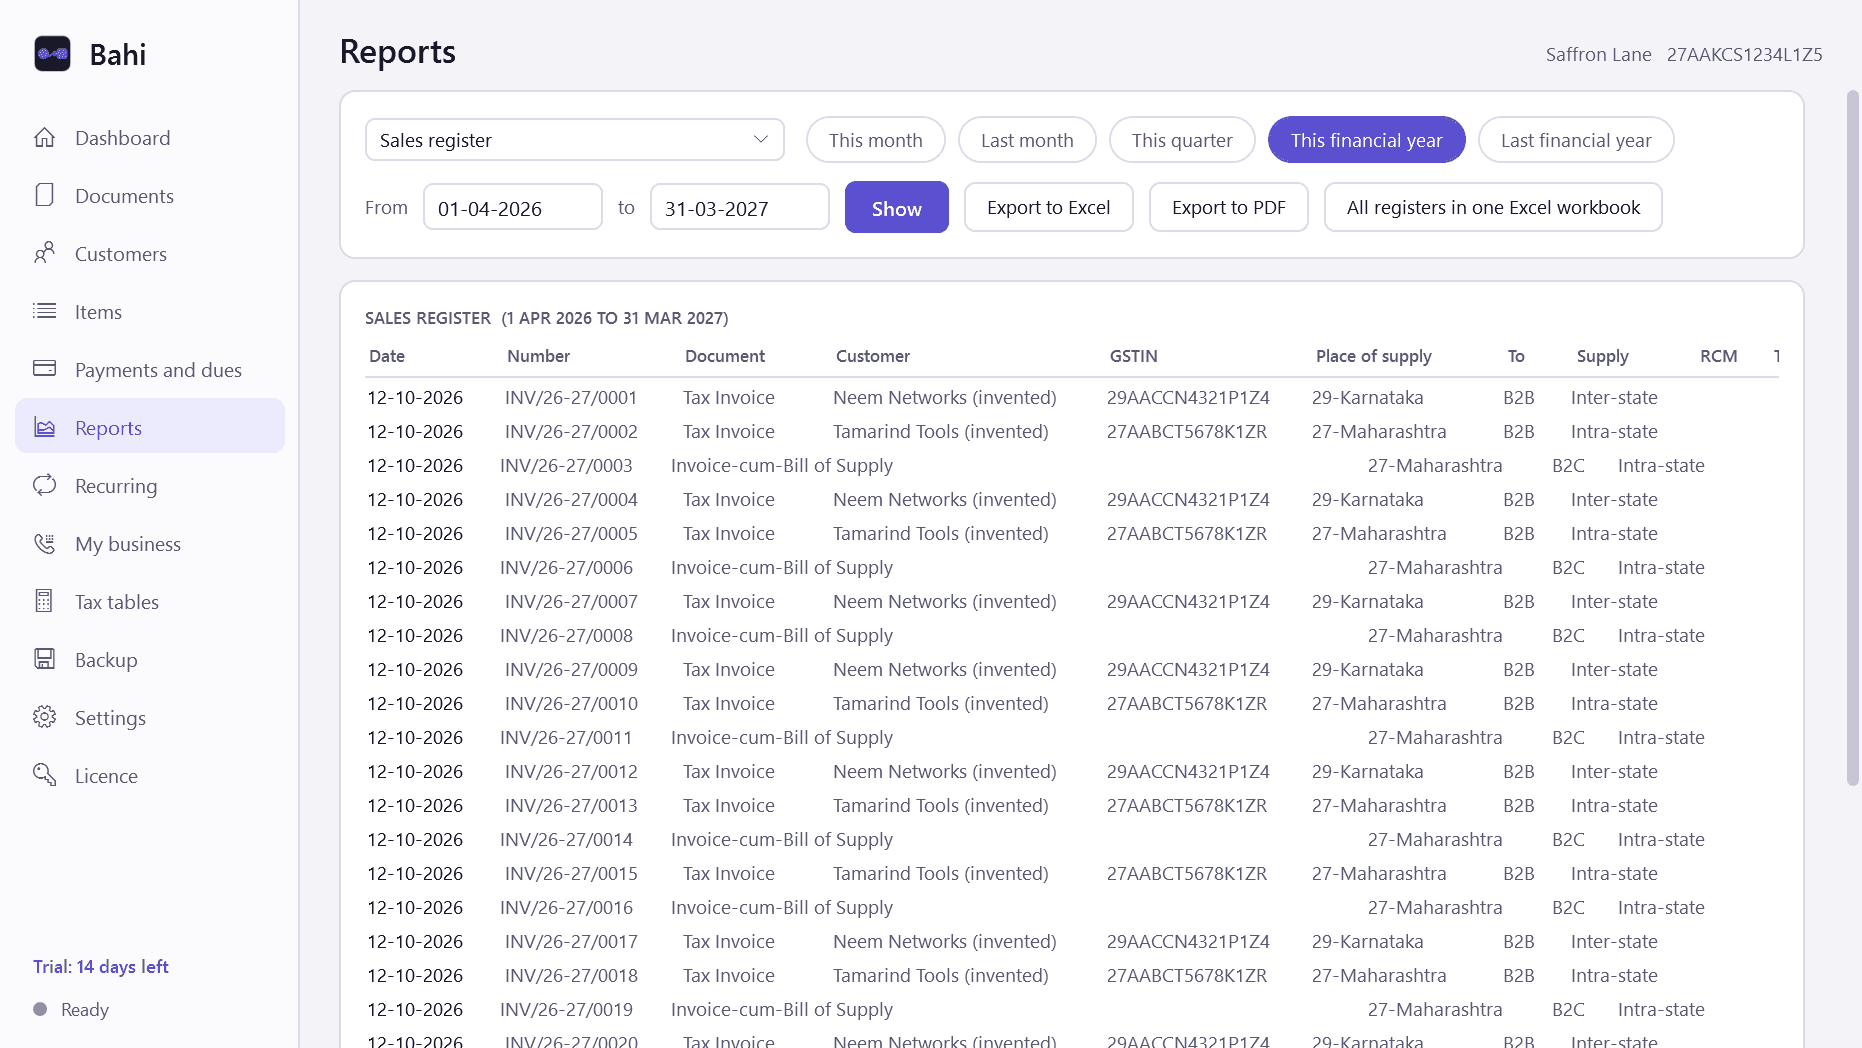Click the GSTIN 27AAKCS1234L1Z5 in header
The height and width of the screenshot is (1048, 1862).
[x=1744, y=54]
